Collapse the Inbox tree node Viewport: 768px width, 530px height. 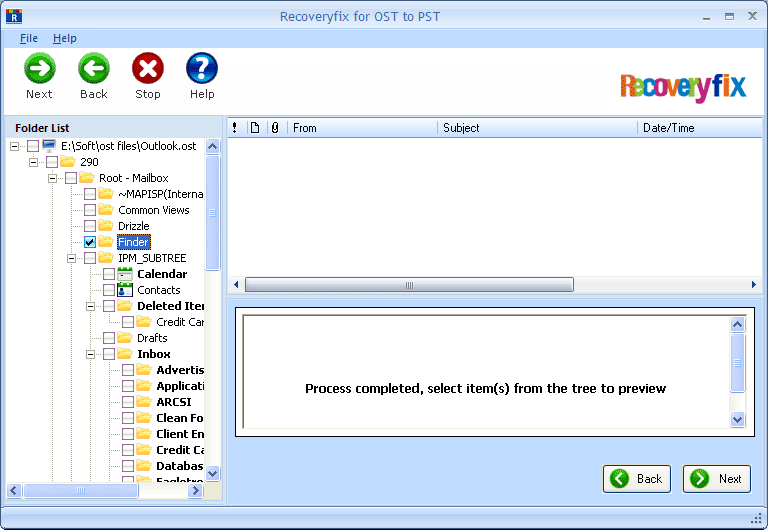point(91,354)
